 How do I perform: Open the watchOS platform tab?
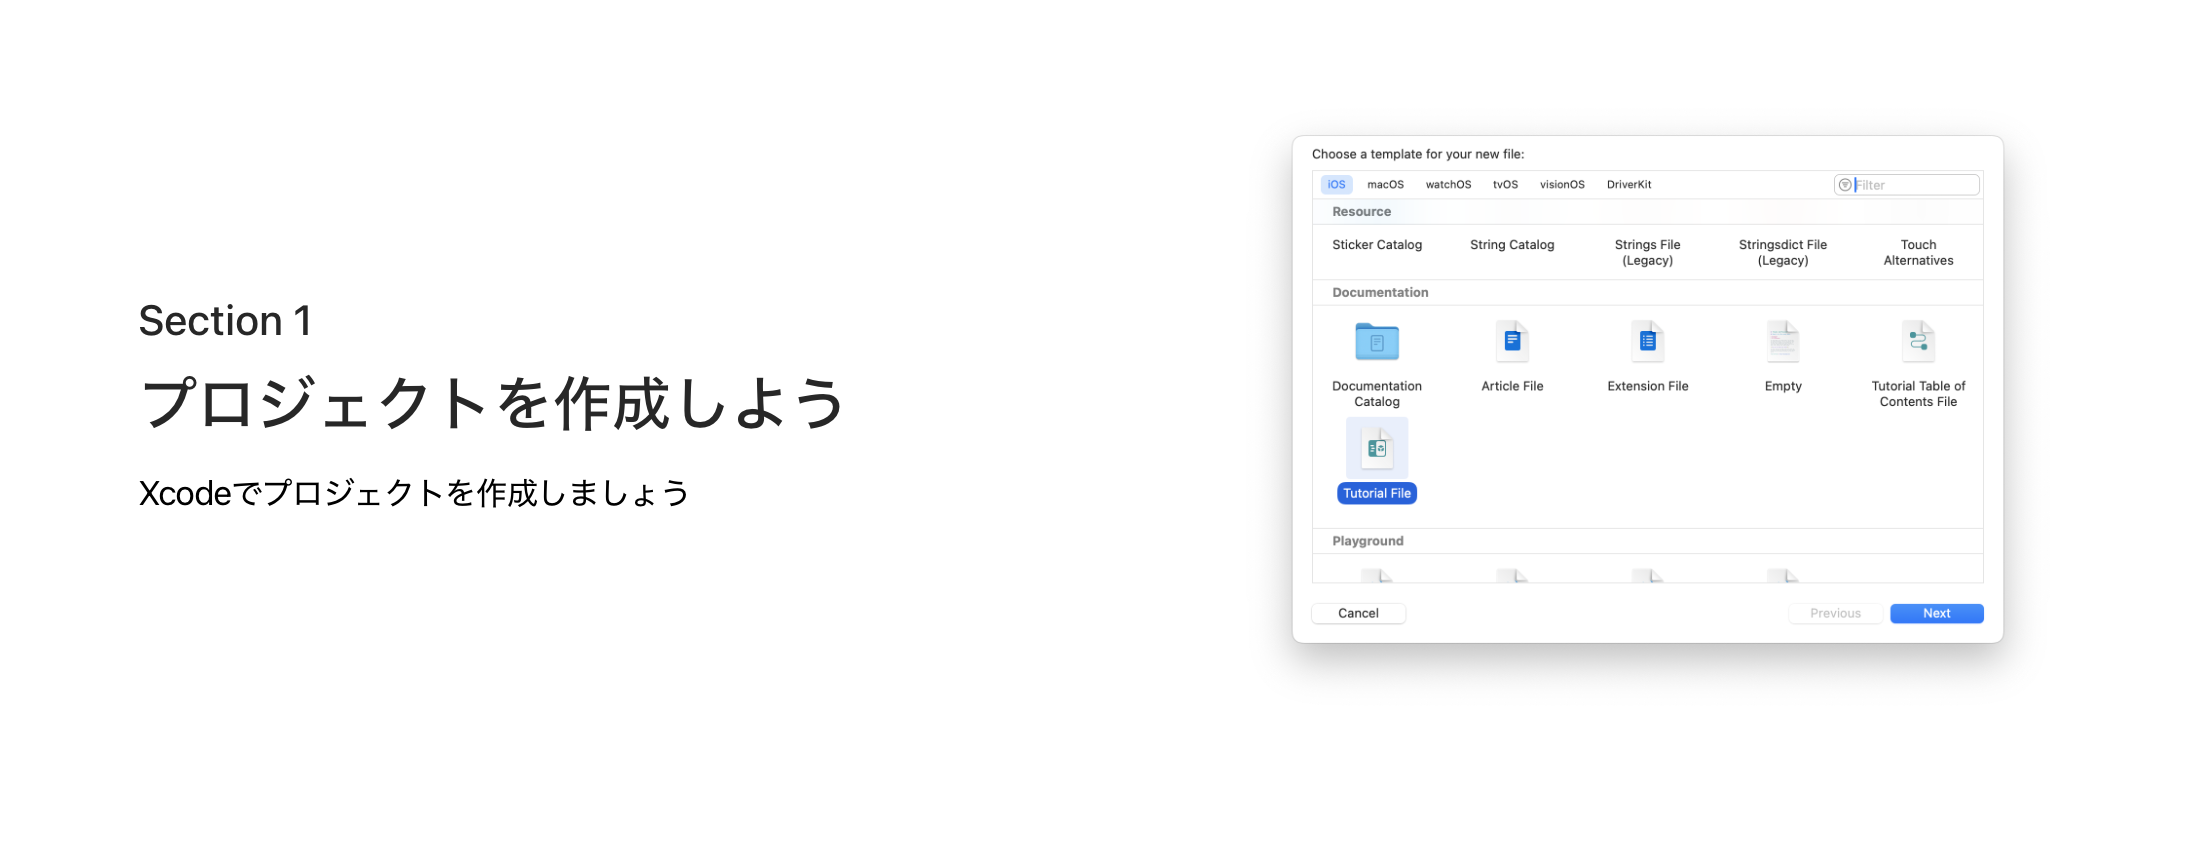pyautogui.click(x=1448, y=185)
